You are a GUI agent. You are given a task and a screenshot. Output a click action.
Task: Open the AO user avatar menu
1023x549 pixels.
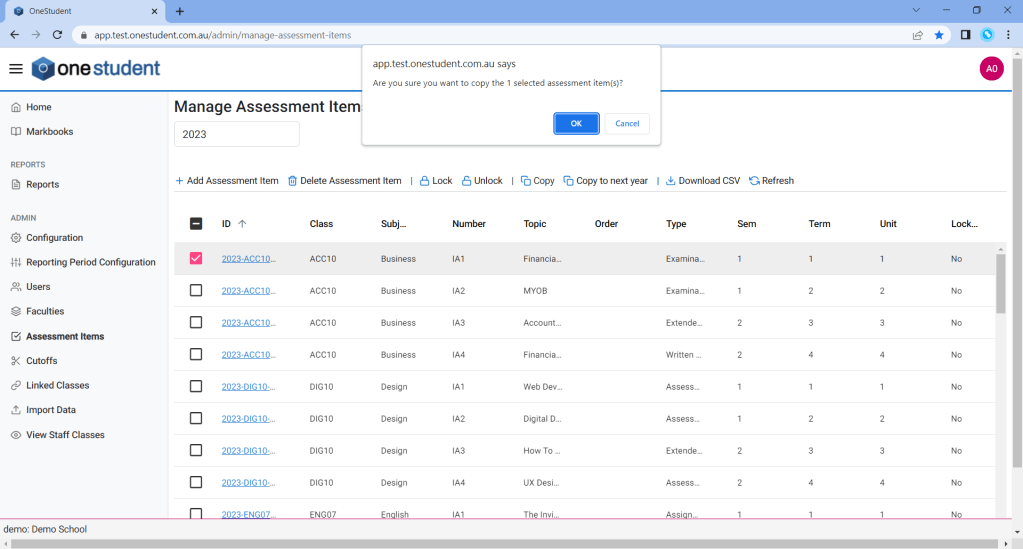tap(991, 69)
